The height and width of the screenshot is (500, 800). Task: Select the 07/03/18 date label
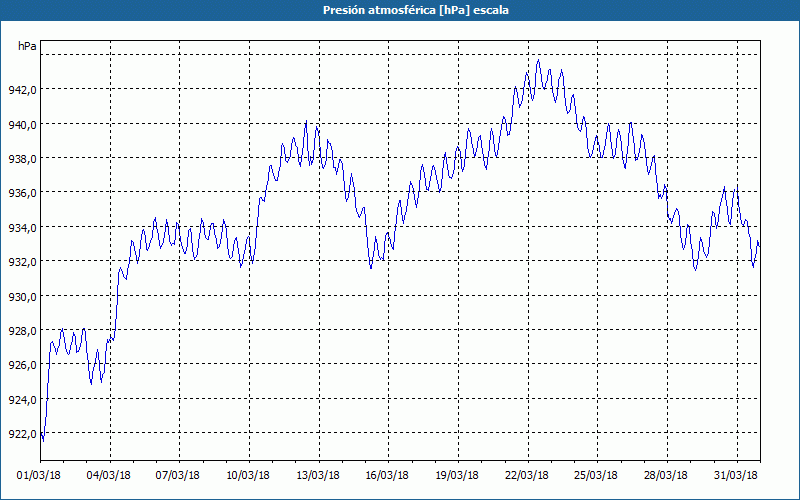178,476
